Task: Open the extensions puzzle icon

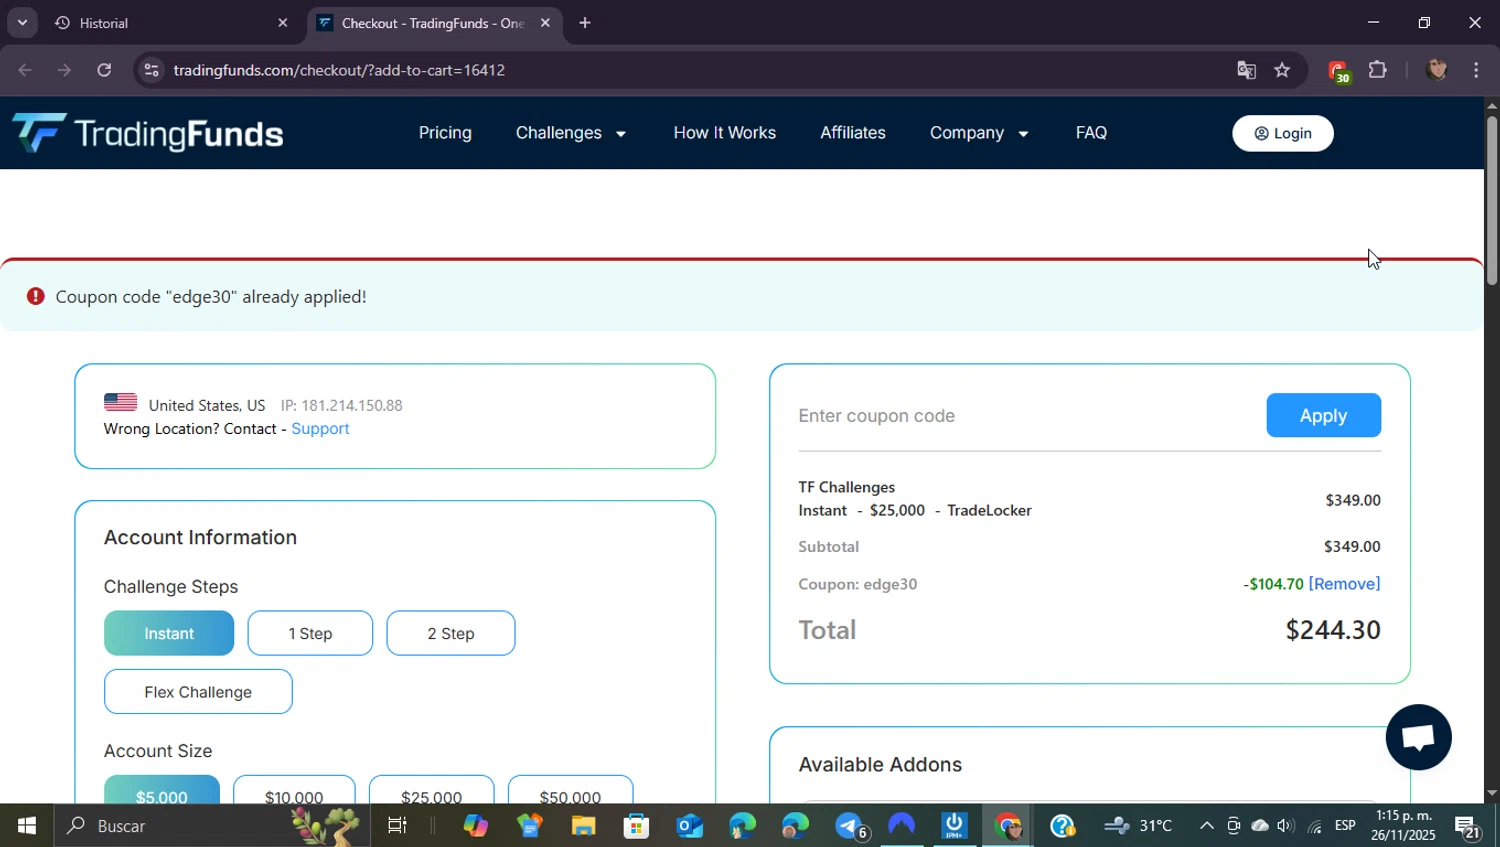Action: [1378, 70]
